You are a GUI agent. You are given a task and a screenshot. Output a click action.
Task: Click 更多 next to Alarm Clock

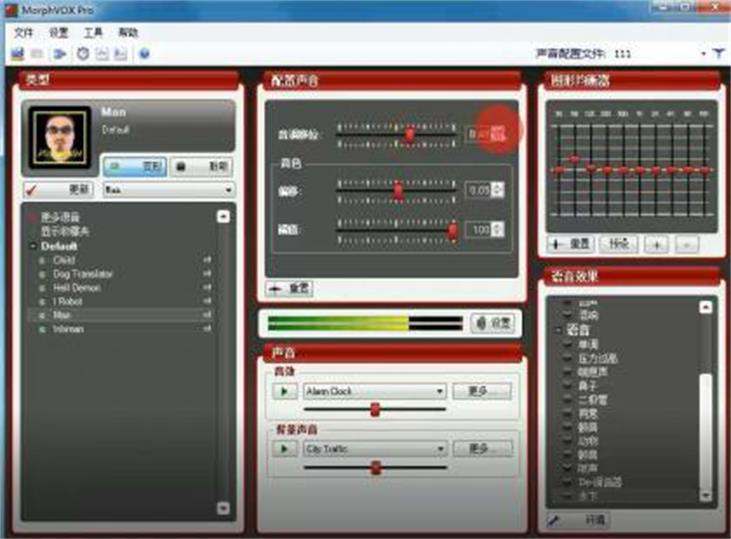tap(482, 391)
